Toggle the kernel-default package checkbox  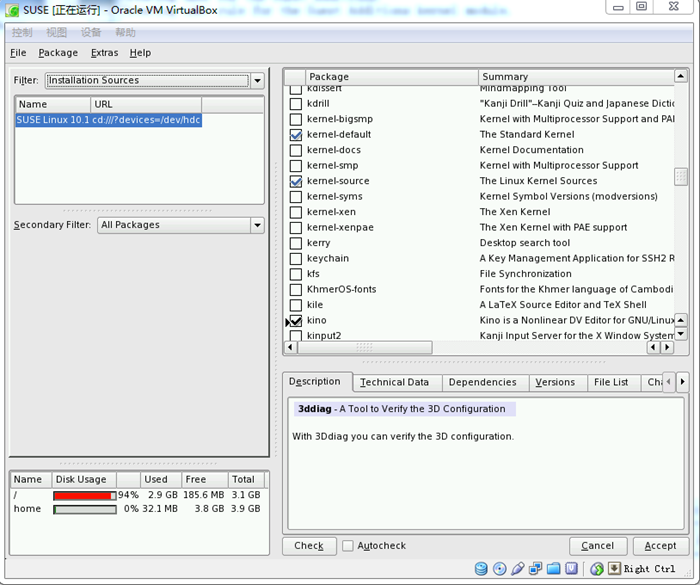click(x=296, y=134)
